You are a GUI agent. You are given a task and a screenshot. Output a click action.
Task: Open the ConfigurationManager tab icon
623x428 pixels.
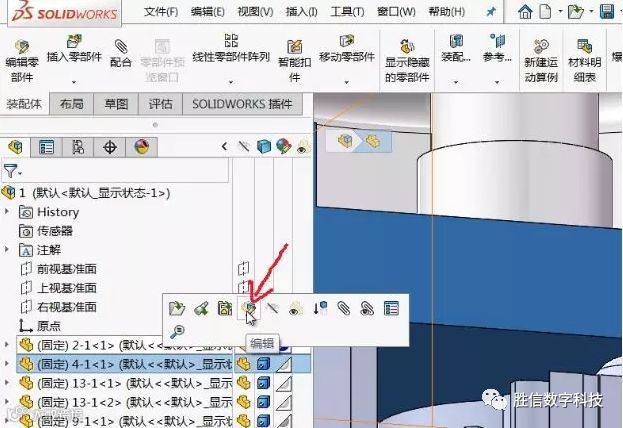[x=78, y=147]
